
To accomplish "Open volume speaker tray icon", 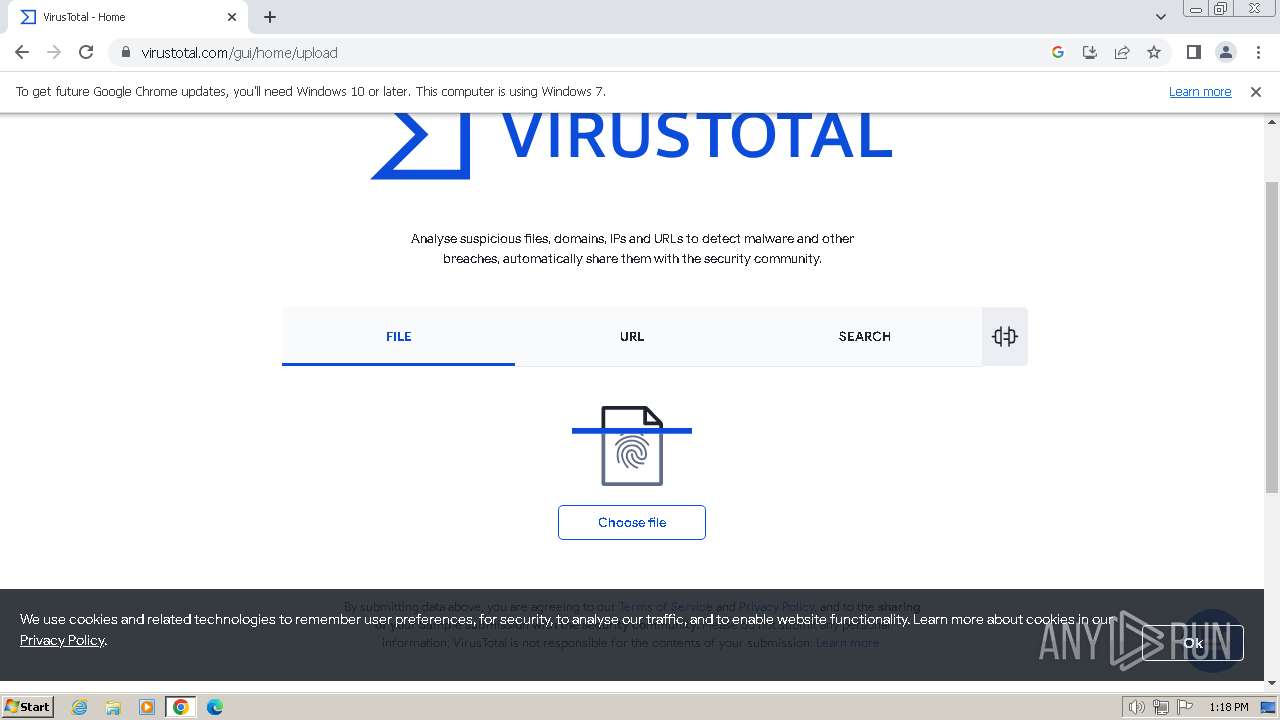I will pyautogui.click(x=1137, y=707).
